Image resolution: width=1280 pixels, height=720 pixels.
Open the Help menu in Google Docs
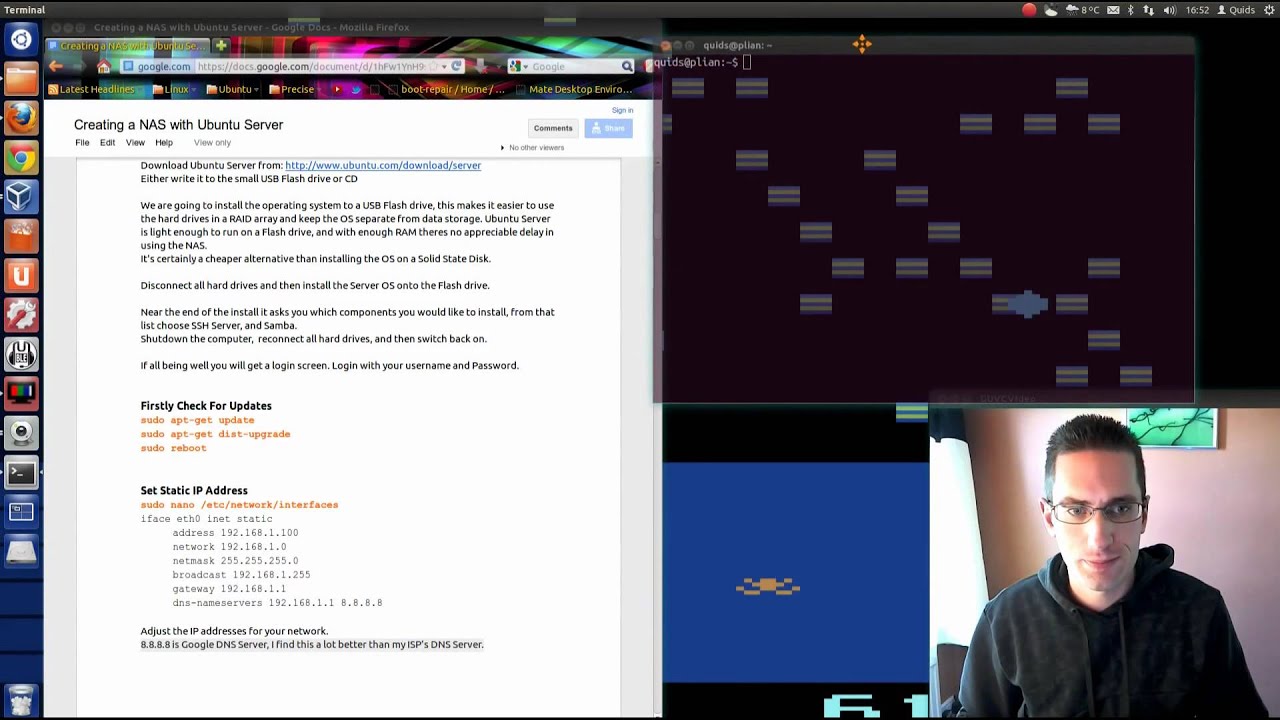[x=164, y=143]
